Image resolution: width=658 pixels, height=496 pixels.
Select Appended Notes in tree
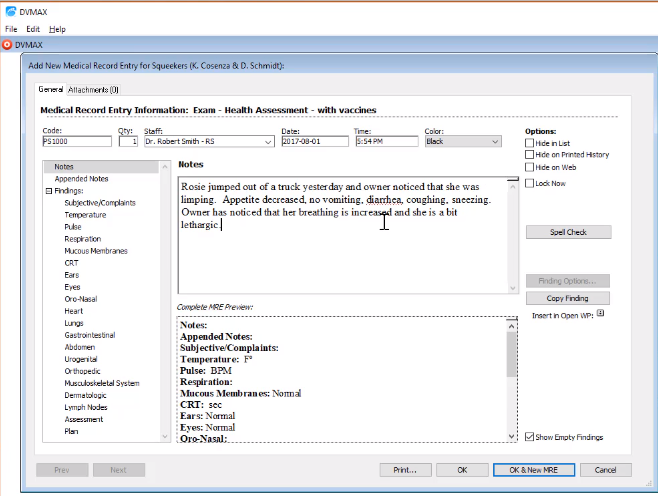point(81,179)
